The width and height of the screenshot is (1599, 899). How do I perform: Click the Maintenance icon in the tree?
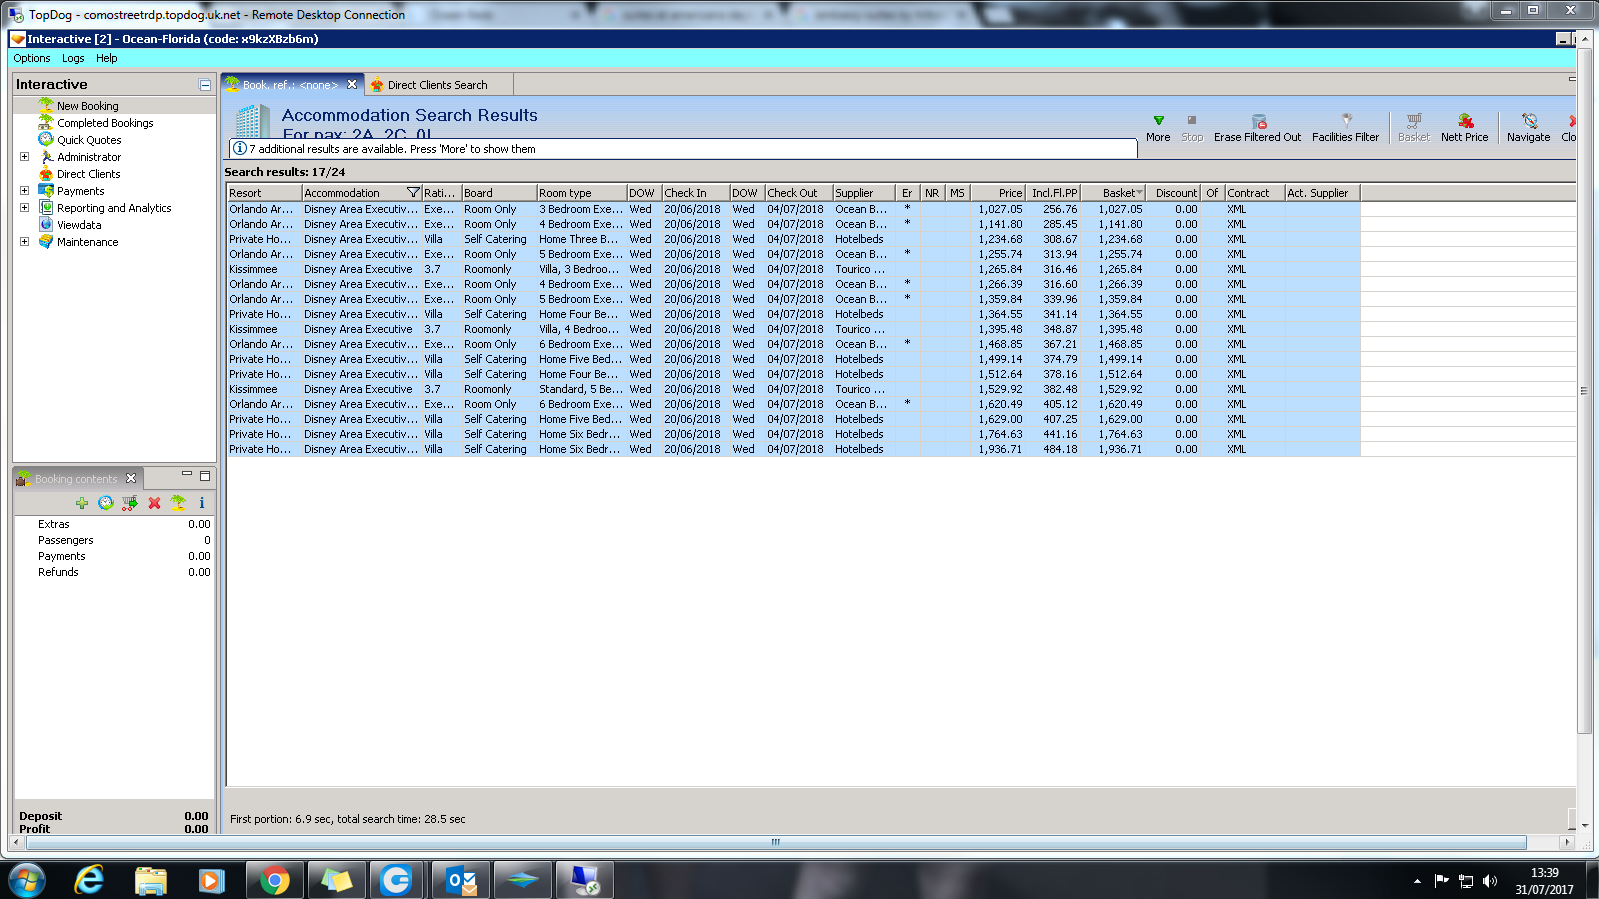[46, 241]
